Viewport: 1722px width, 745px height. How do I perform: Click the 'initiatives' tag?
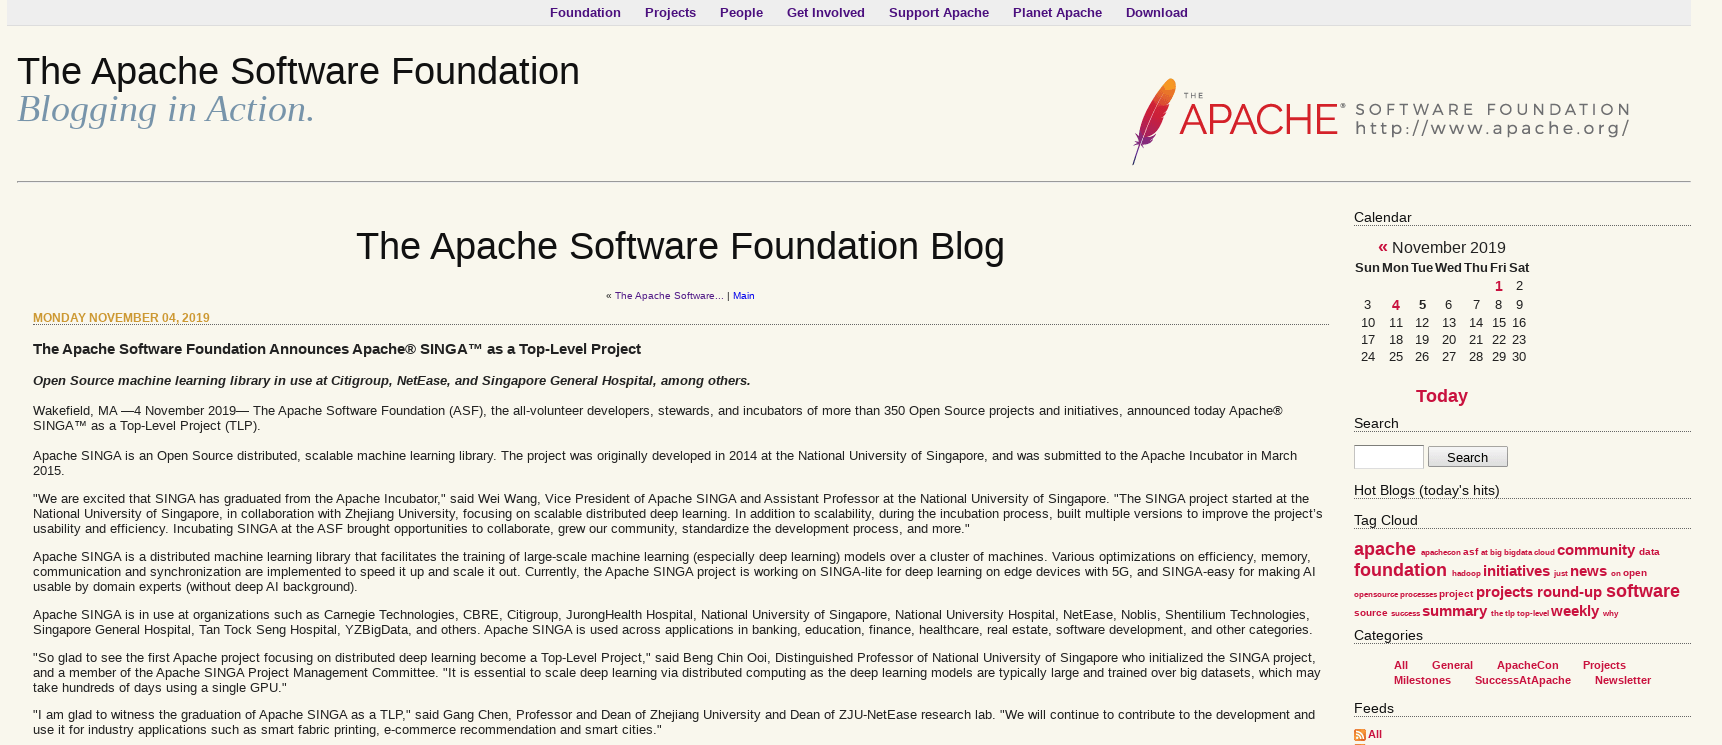[1516, 571]
